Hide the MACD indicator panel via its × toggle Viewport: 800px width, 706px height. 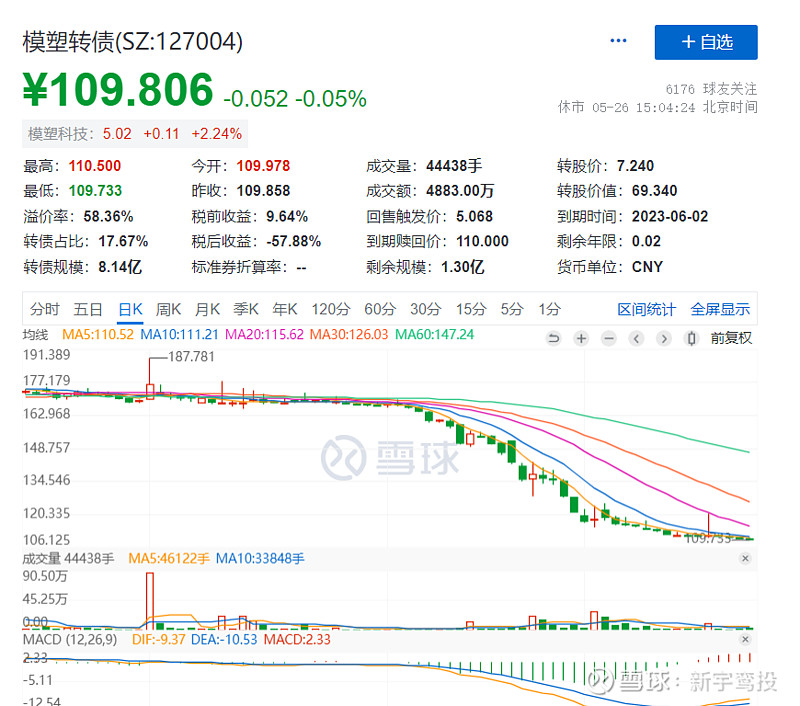745,638
